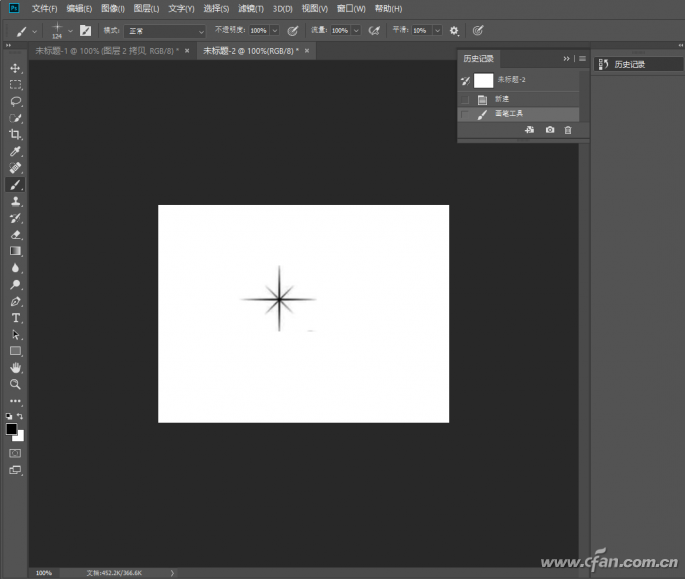Select the Dodge tool
The height and width of the screenshot is (579, 685).
tap(15, 284)
